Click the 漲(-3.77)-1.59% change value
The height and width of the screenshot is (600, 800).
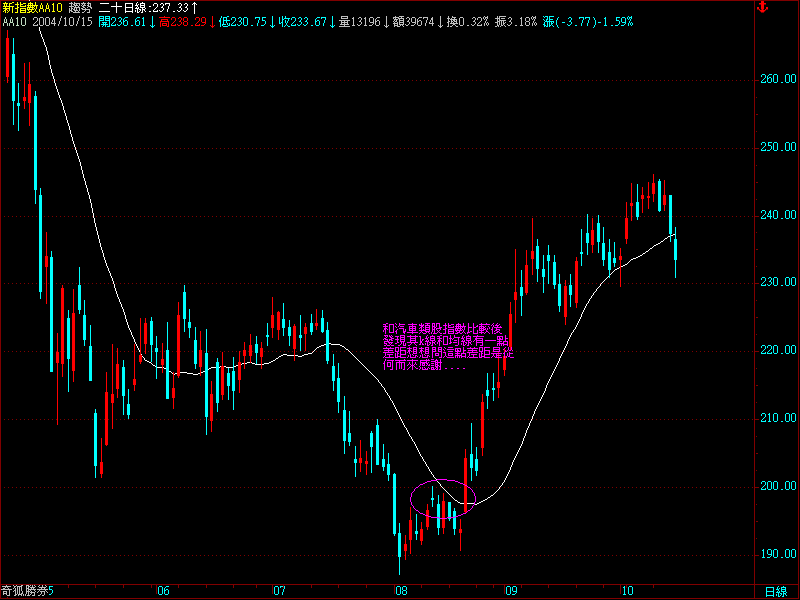587,21
